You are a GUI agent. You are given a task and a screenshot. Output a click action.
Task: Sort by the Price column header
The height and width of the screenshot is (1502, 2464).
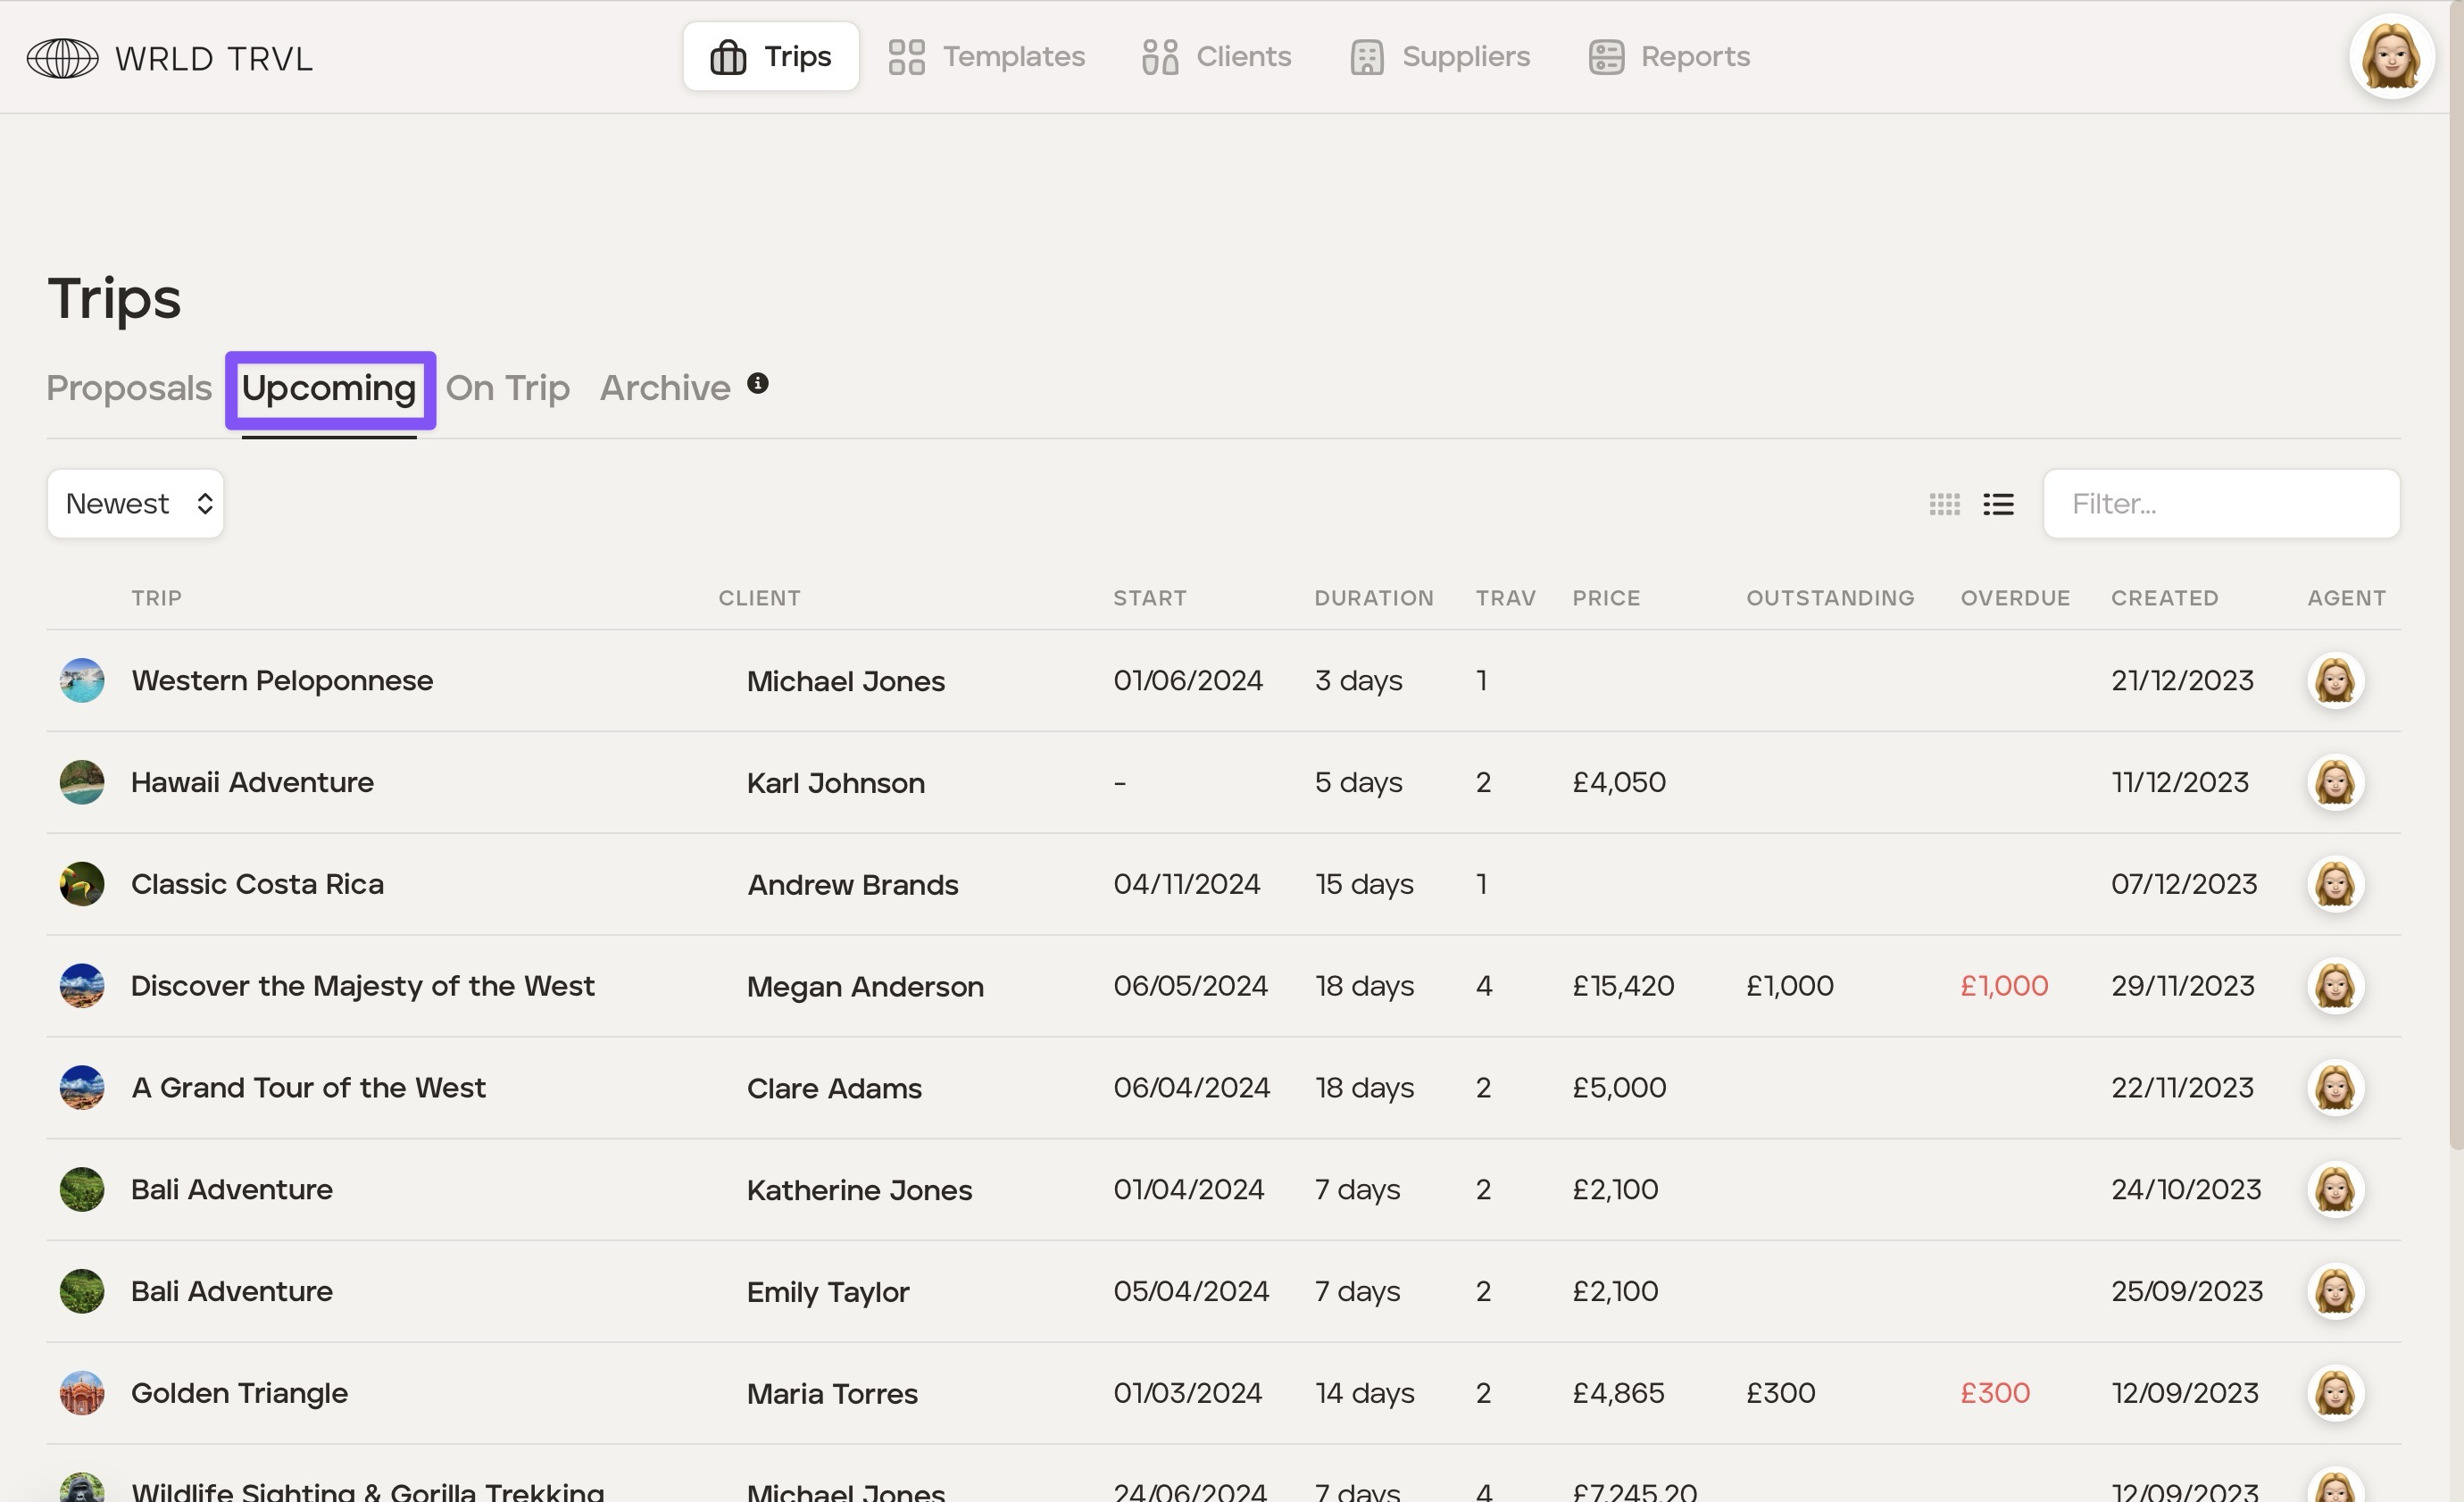(x=1606, y=598)
